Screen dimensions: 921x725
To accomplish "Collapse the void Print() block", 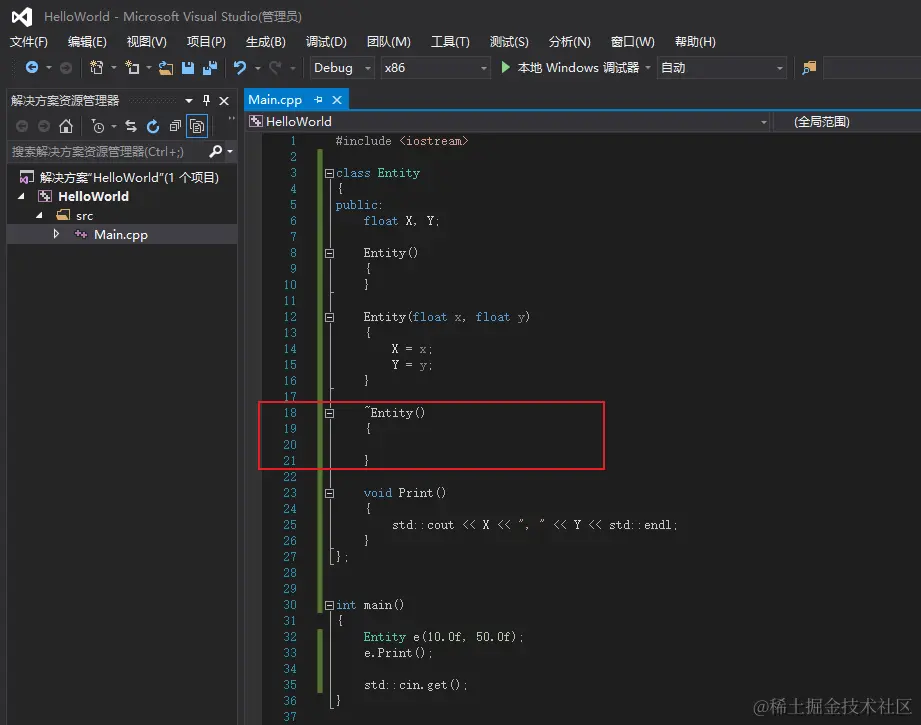I will click(330, 493).
